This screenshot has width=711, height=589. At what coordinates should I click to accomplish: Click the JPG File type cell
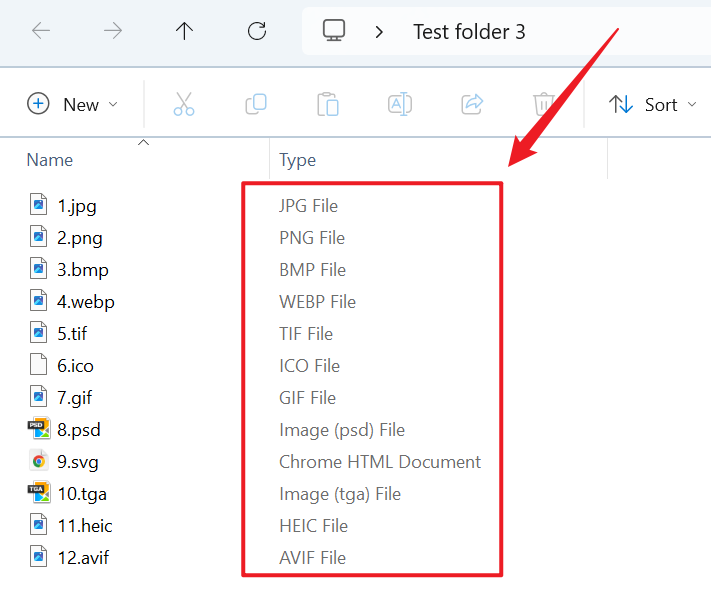click(308, 206)
